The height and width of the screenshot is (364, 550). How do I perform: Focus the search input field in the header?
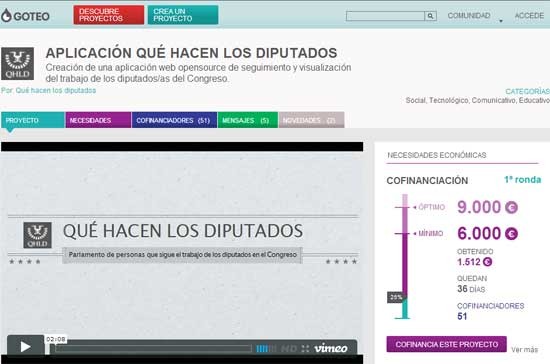coord(385,16)
